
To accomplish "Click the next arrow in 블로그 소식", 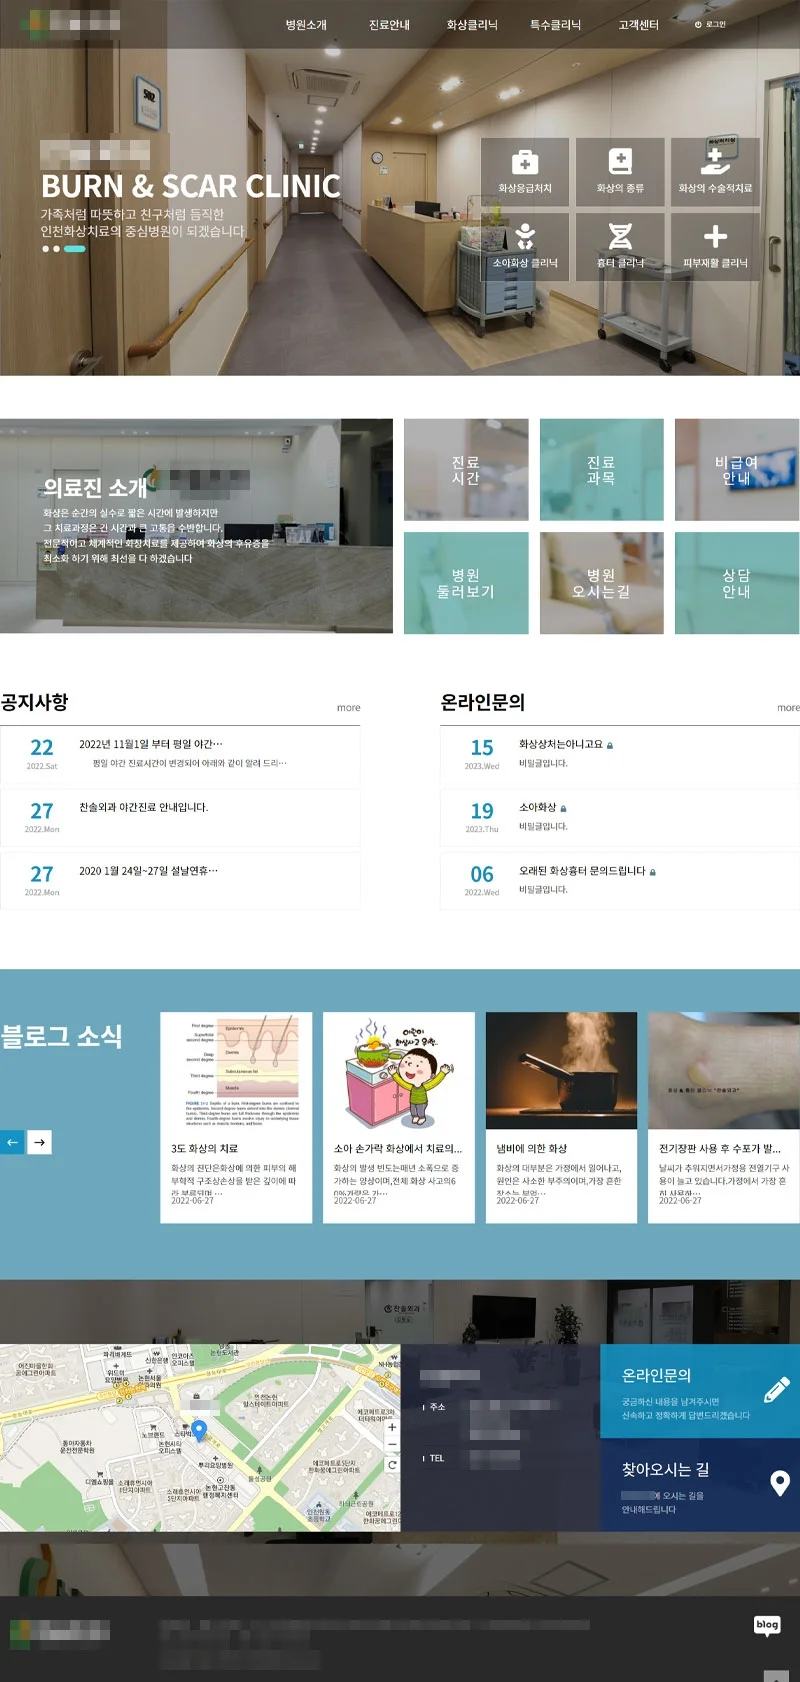I will point(39,1142).
